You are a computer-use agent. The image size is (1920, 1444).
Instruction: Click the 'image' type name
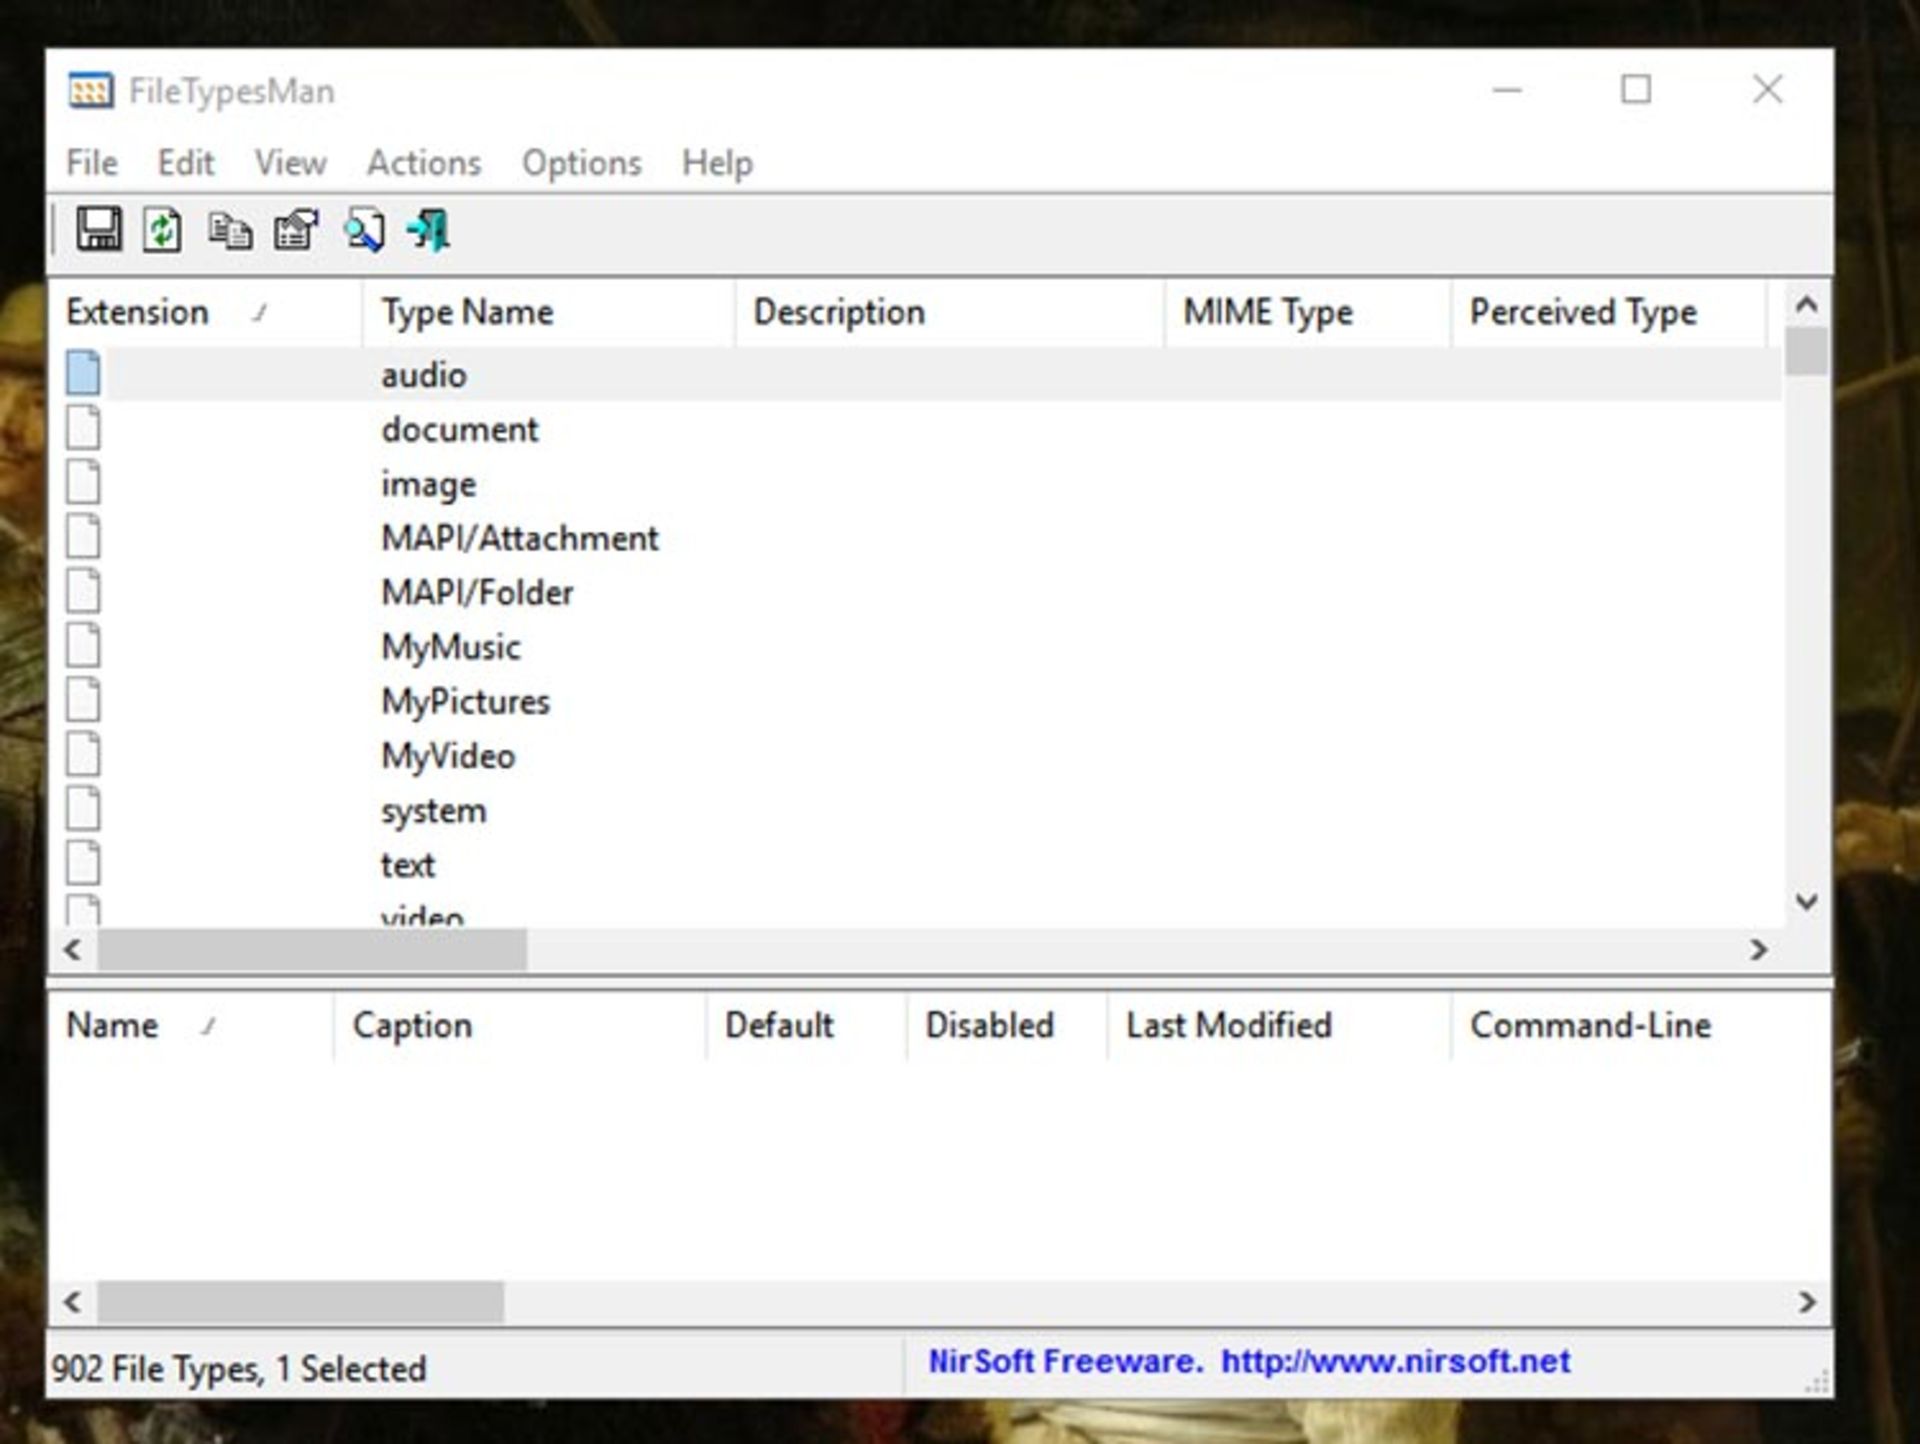[428, 485]
